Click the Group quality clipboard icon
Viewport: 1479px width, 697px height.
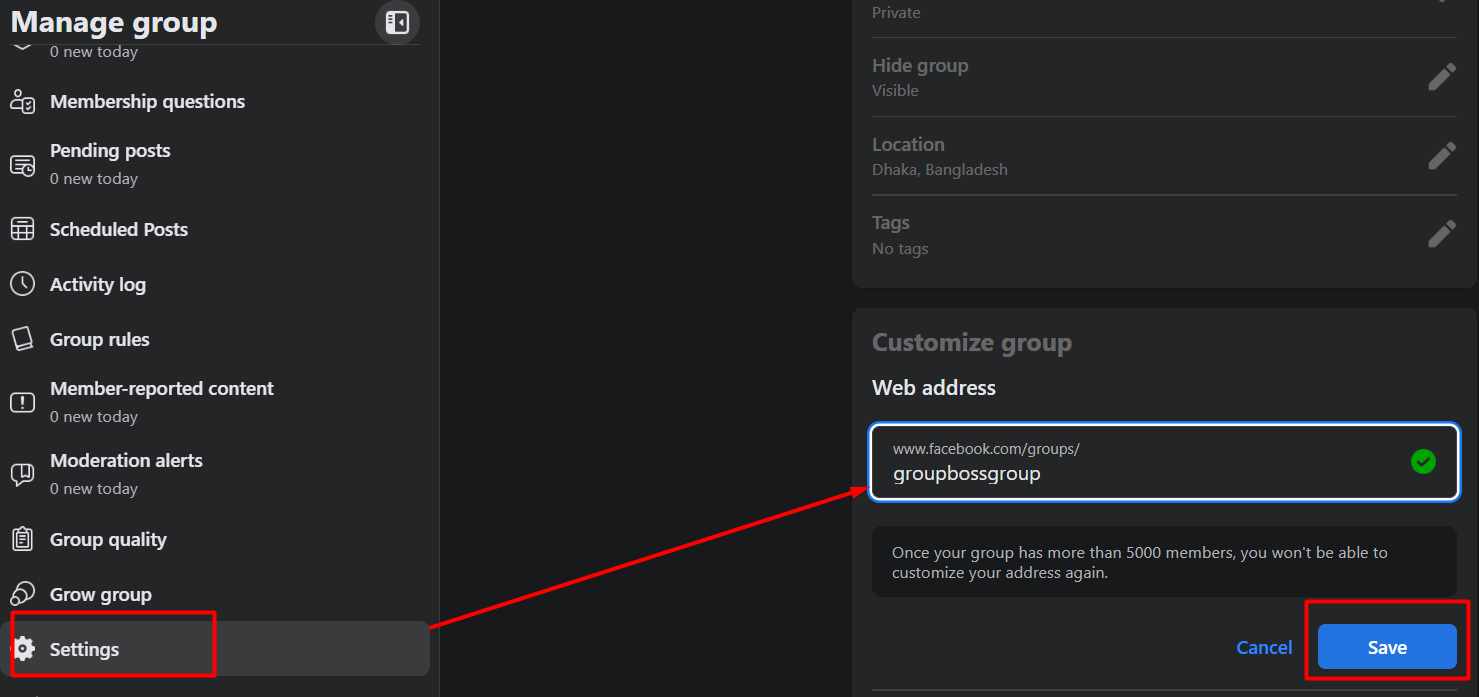coord(23,539)
